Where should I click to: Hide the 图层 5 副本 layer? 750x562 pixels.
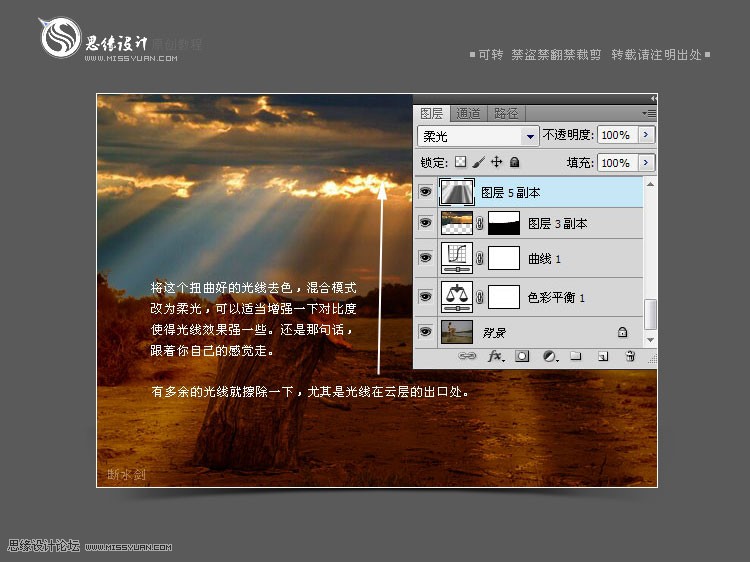pyautogui.click(x=425, y=192)
